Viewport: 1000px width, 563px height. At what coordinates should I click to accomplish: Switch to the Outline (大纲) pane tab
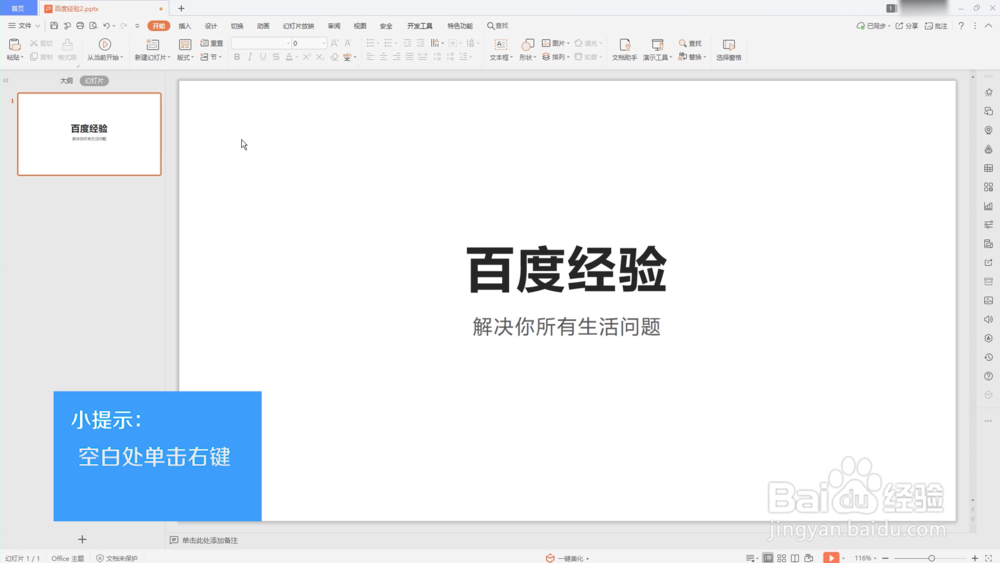(x=66, y=81)
